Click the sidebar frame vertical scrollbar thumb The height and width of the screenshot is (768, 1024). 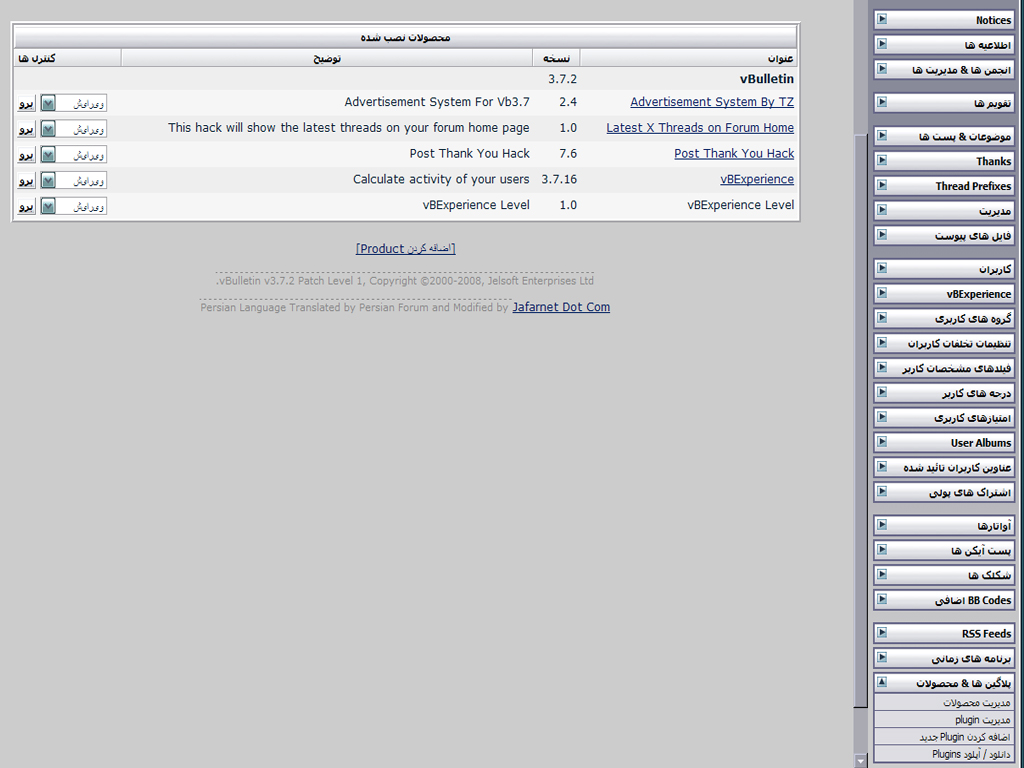(860, 419)
